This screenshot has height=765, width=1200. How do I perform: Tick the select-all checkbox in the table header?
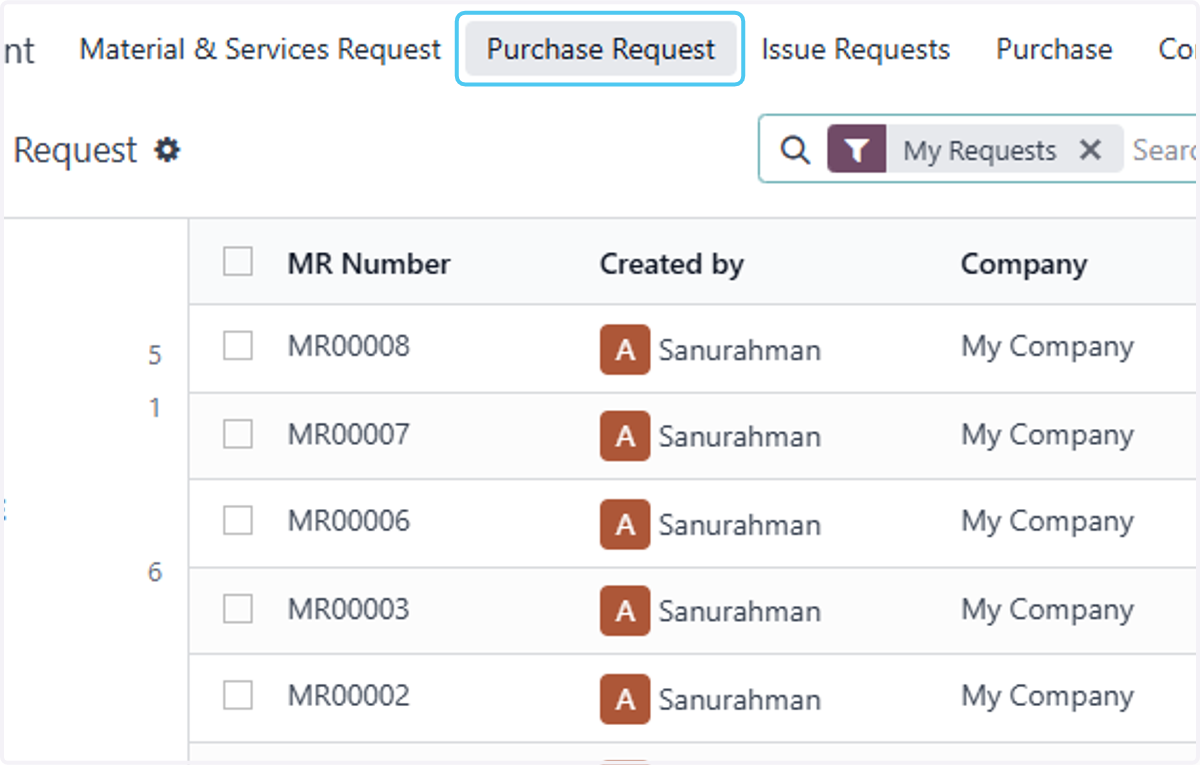tap(238, 262)
